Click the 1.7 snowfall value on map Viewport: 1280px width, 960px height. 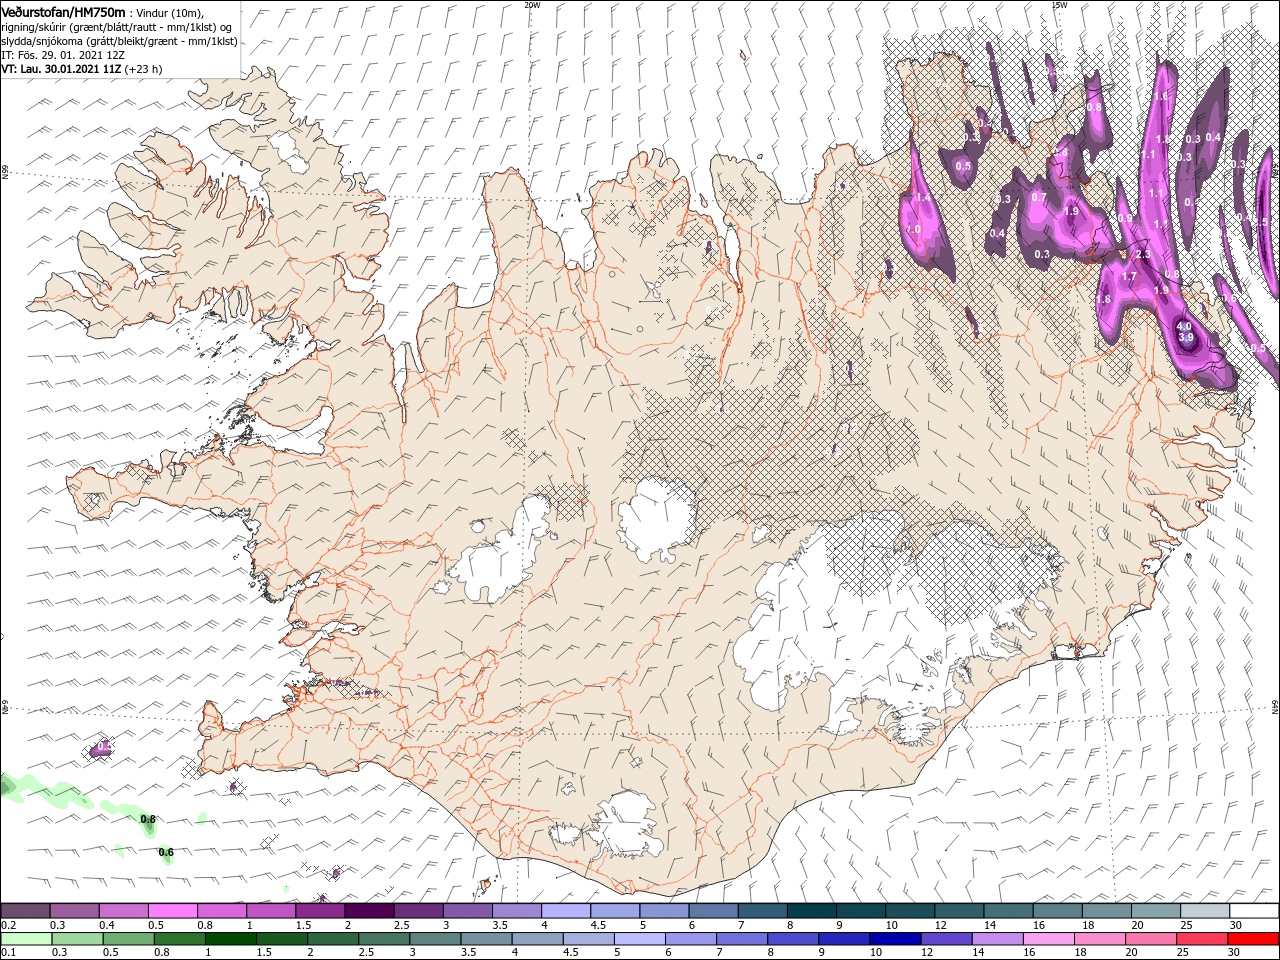pyautogui.click(x=1130, y=276)
